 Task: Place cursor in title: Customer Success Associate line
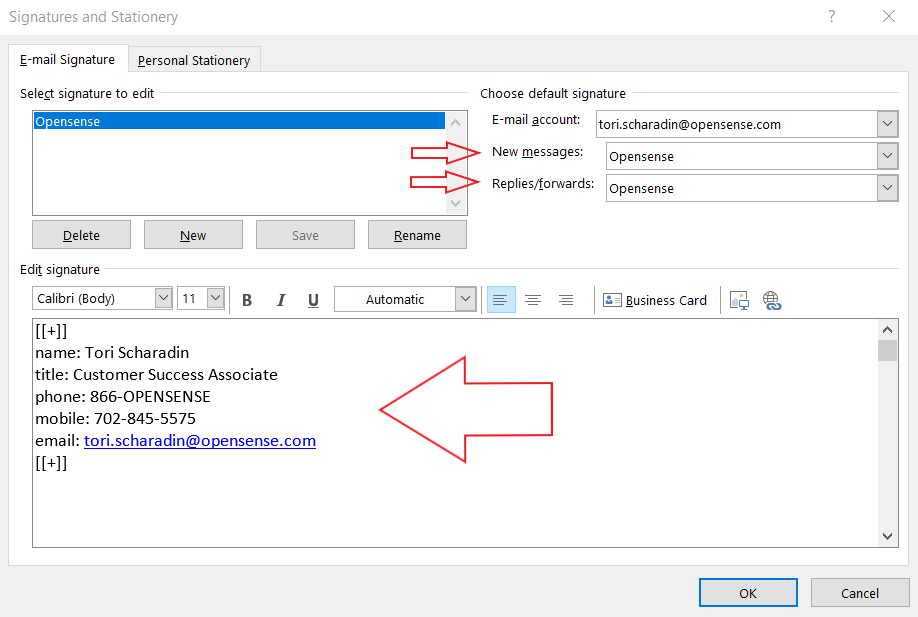point(156,375)
